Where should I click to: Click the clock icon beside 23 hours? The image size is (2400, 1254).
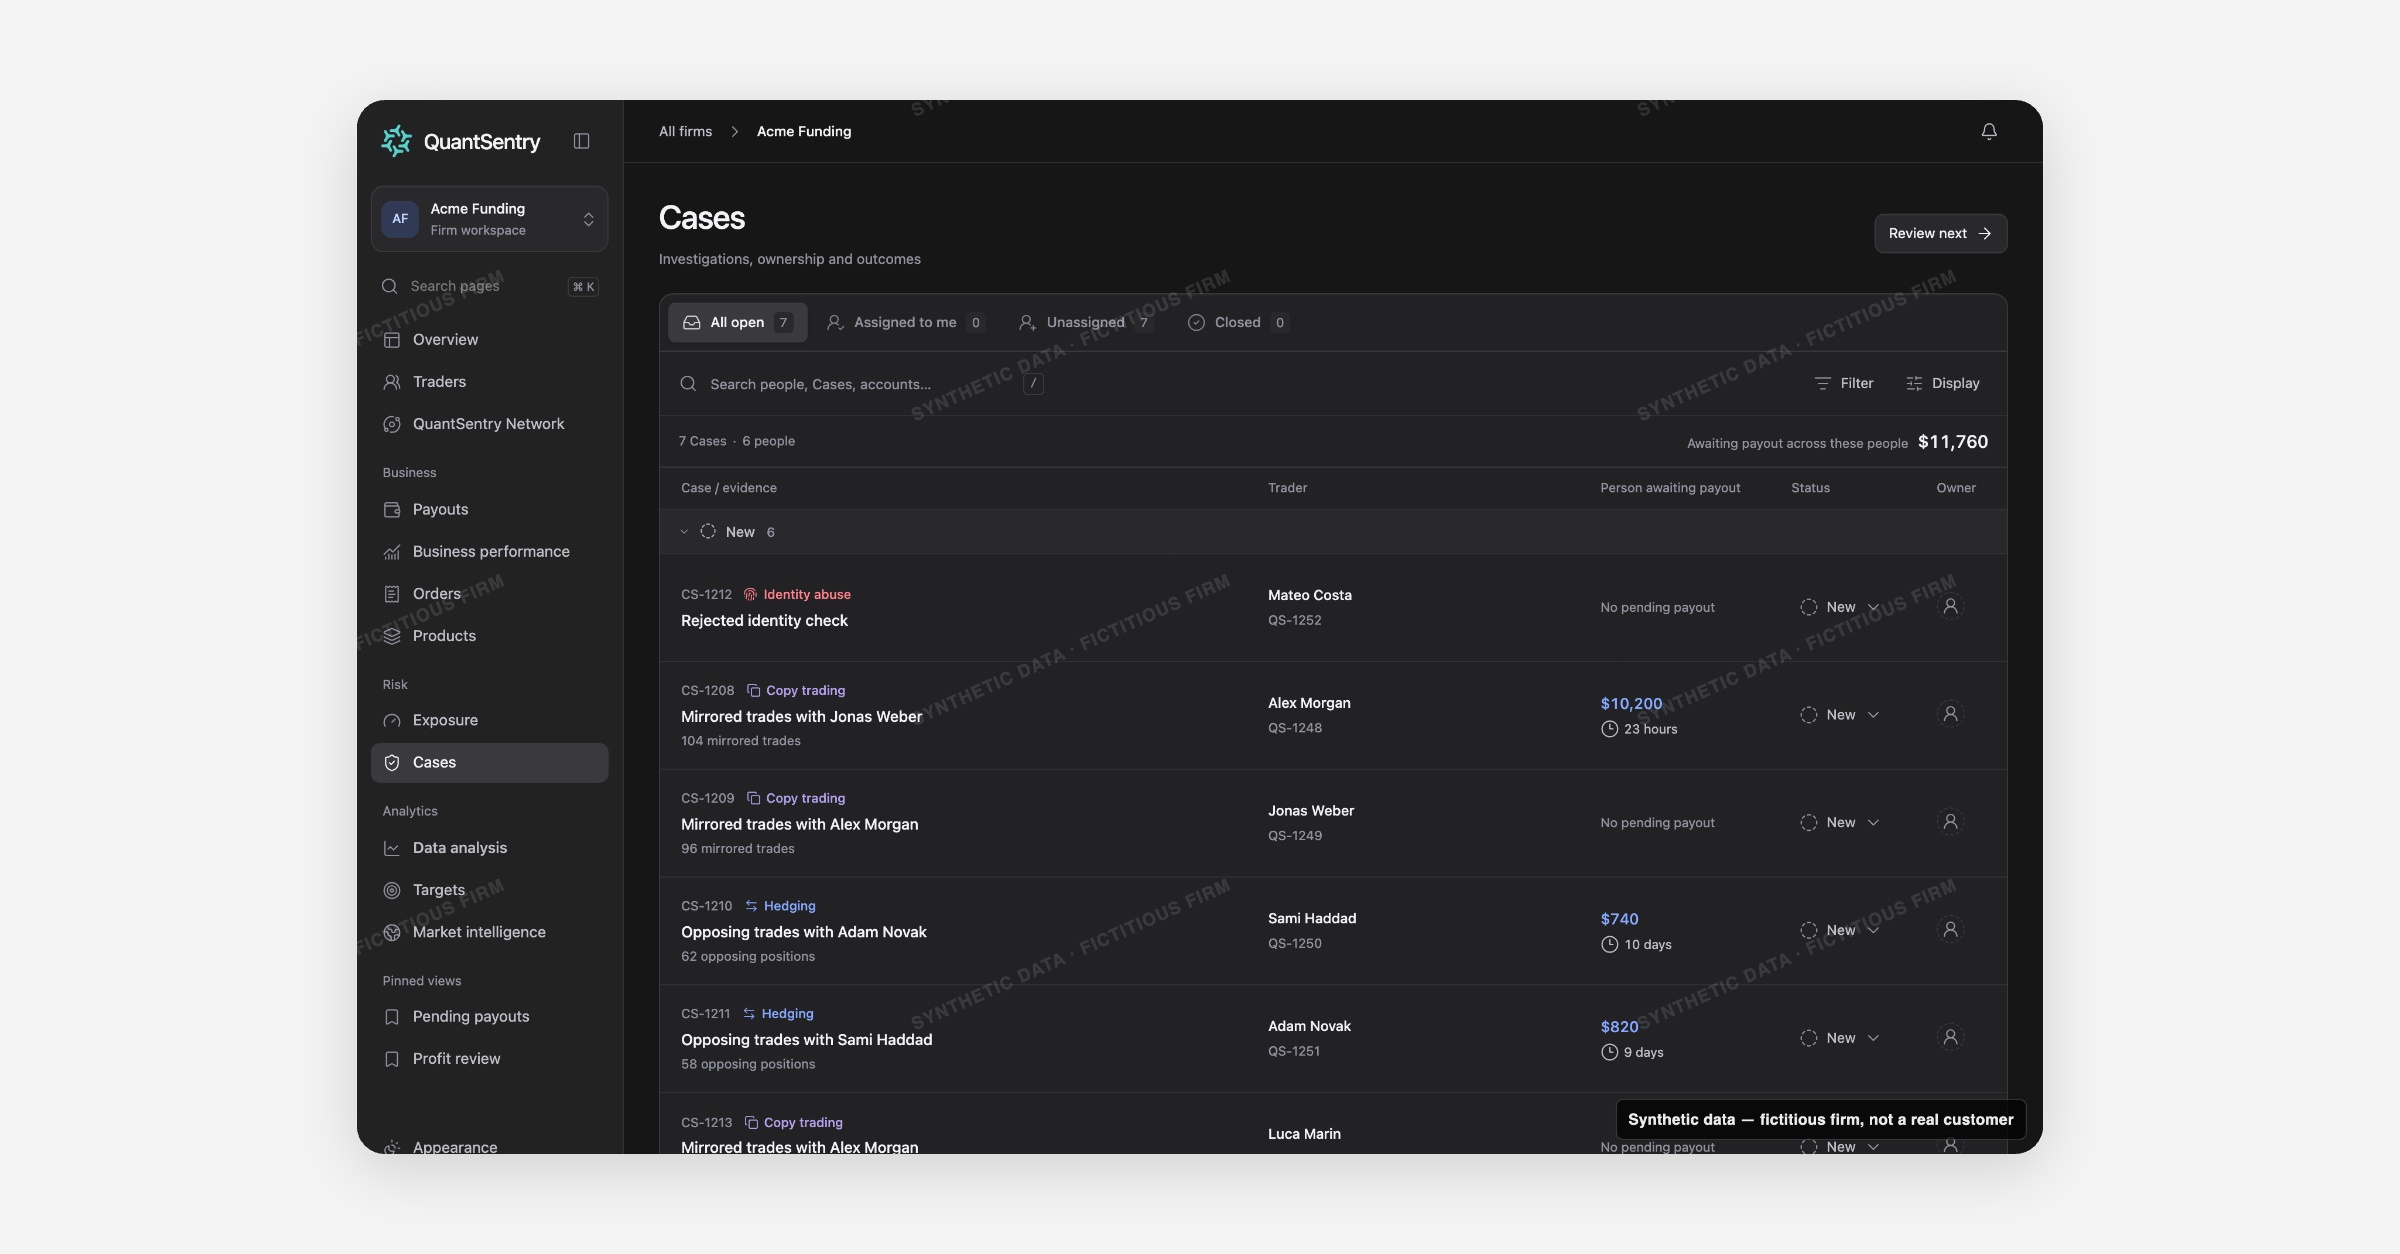tap(1609, 729)
